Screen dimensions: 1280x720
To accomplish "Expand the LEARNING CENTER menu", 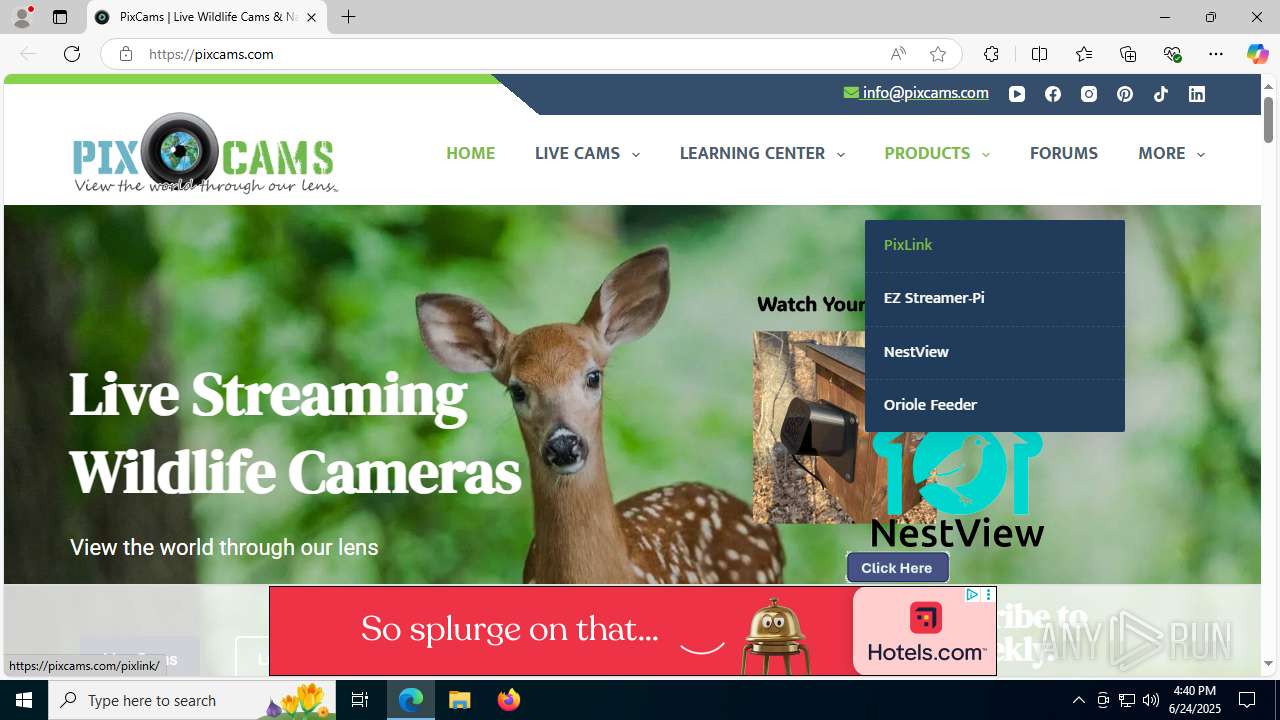I will [762, 153].
